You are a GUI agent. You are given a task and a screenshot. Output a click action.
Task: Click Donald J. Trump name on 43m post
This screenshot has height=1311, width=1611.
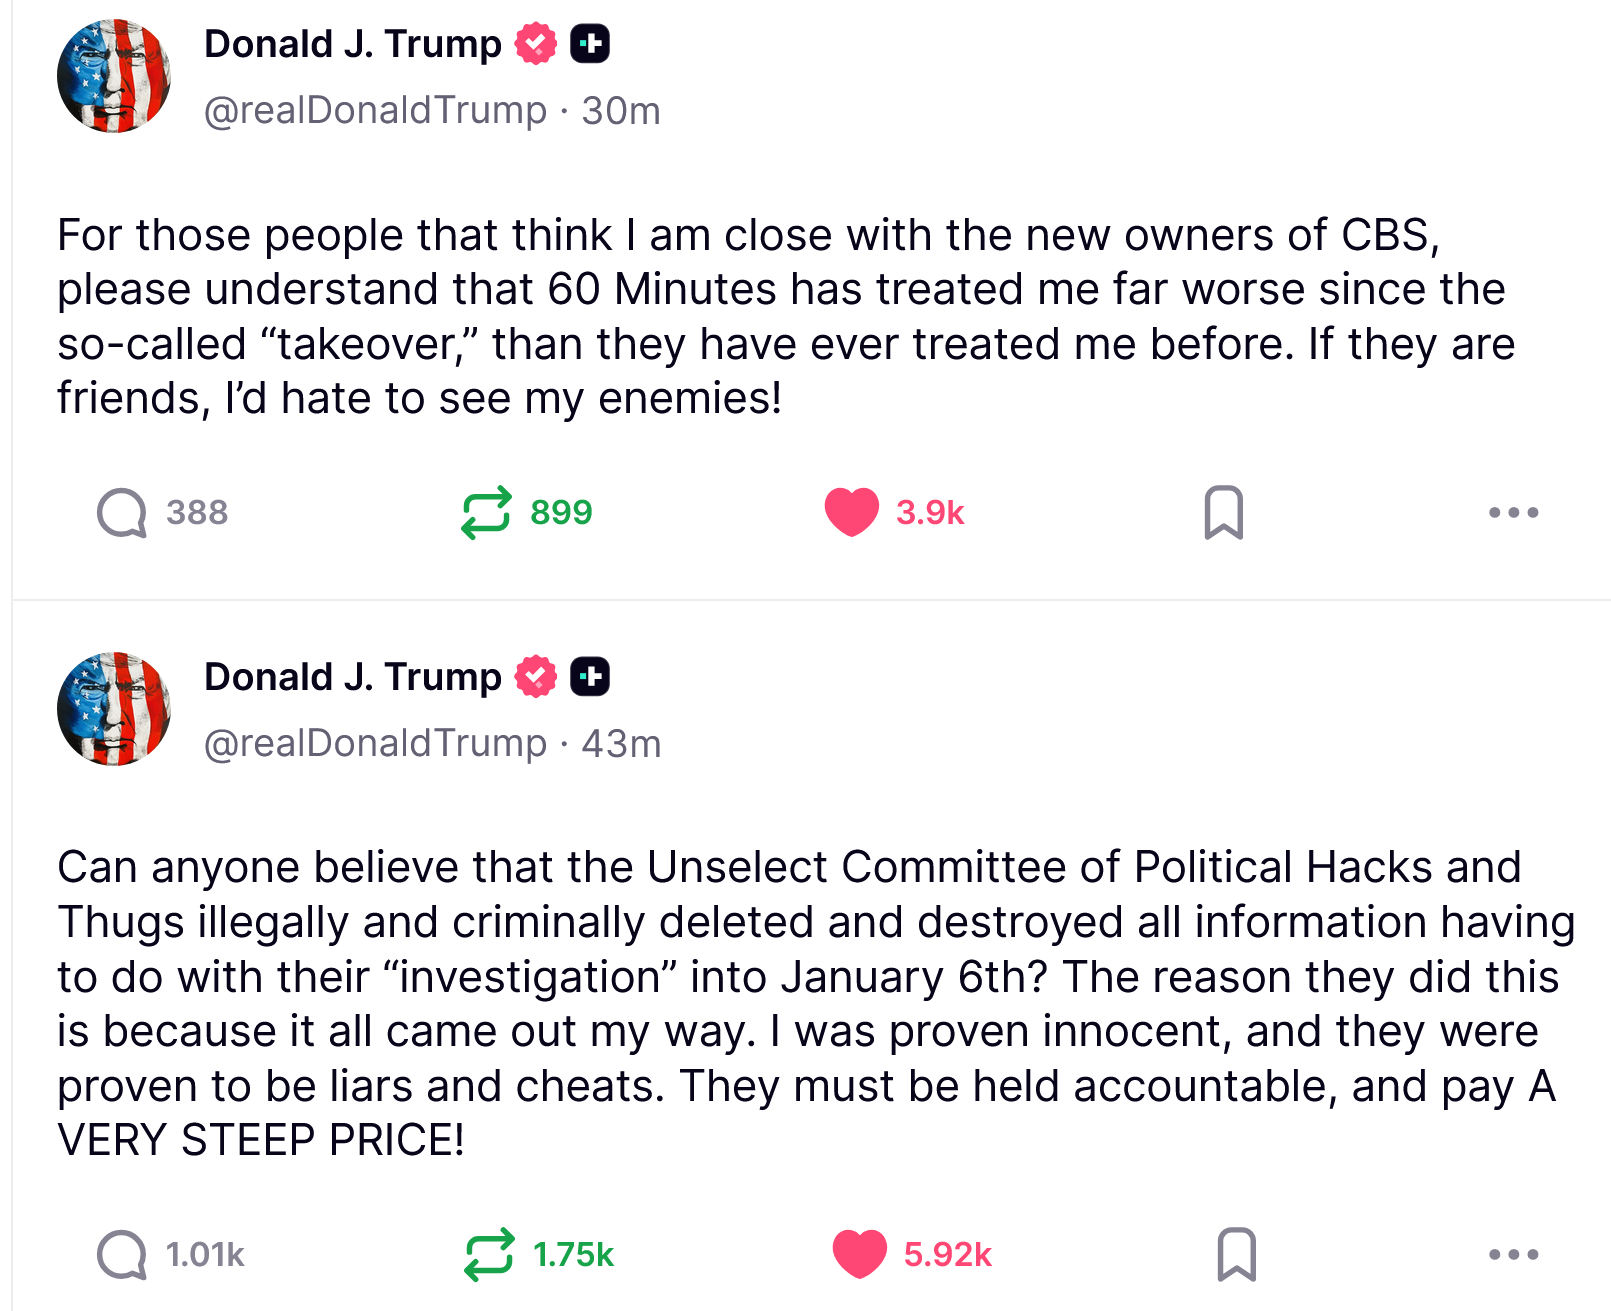coord(352,677)
